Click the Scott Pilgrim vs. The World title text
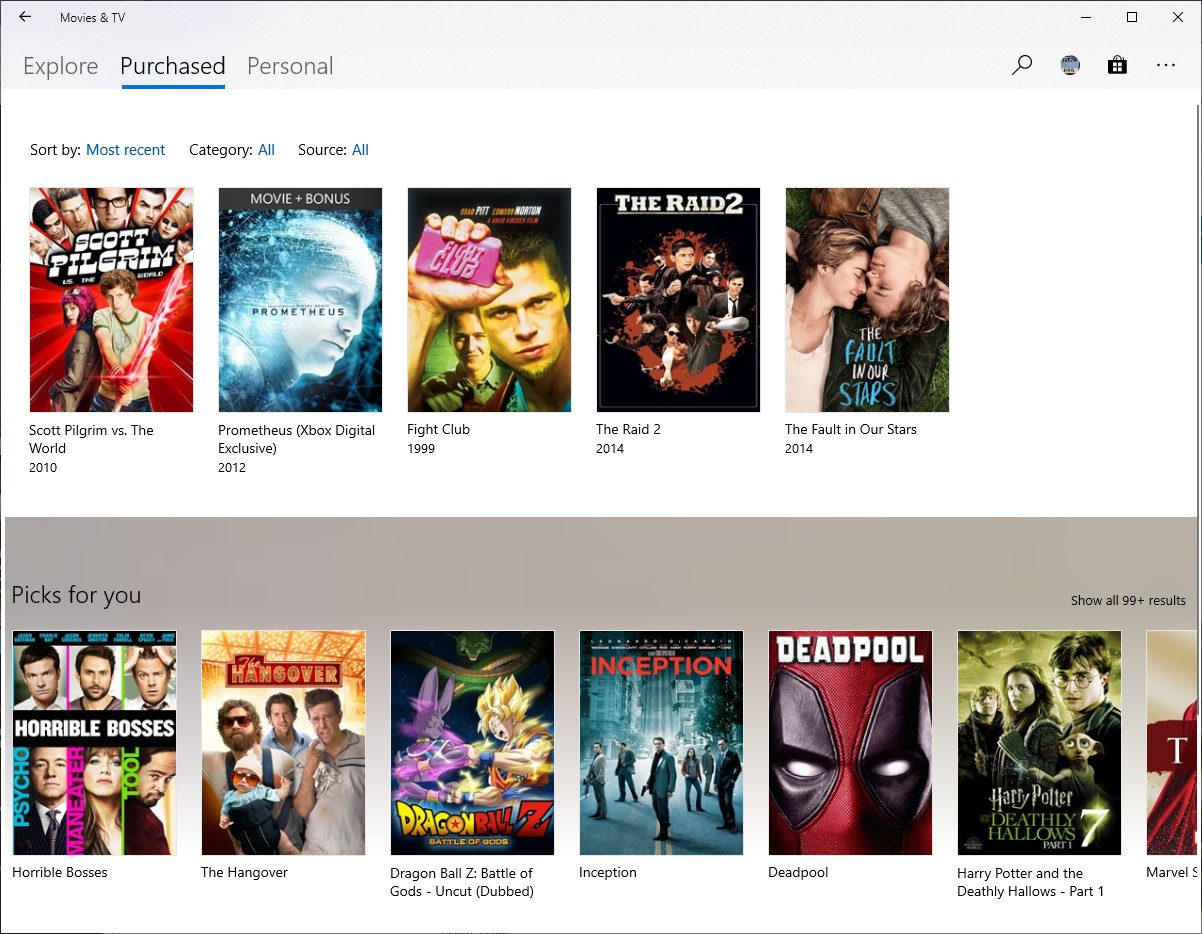 tap(91, 439)
